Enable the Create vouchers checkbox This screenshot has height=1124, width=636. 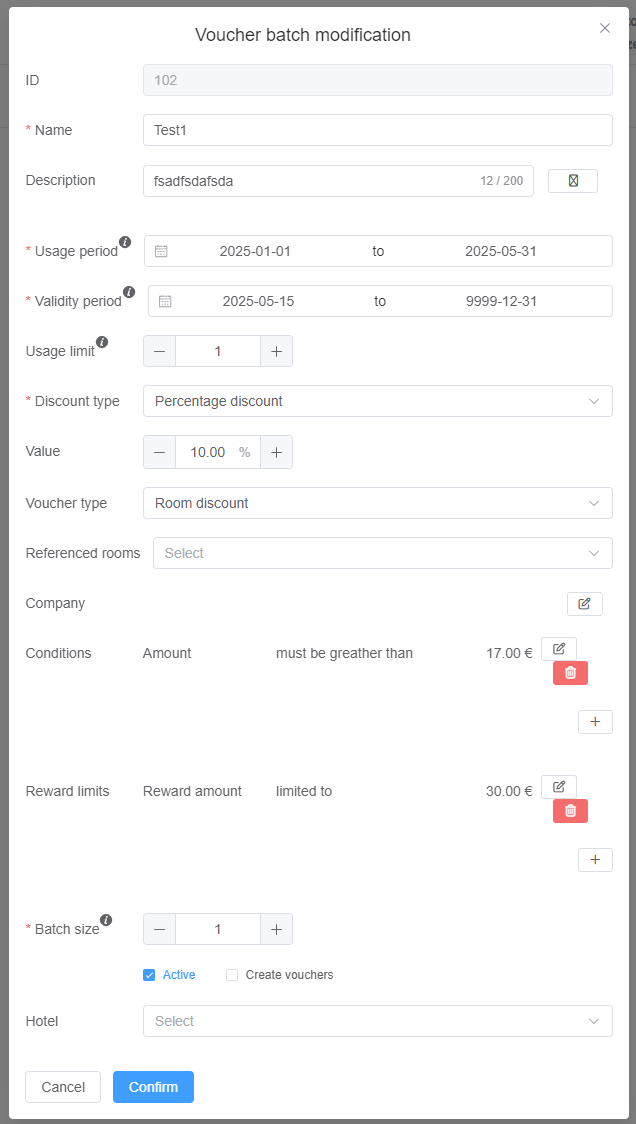[232, 975]
